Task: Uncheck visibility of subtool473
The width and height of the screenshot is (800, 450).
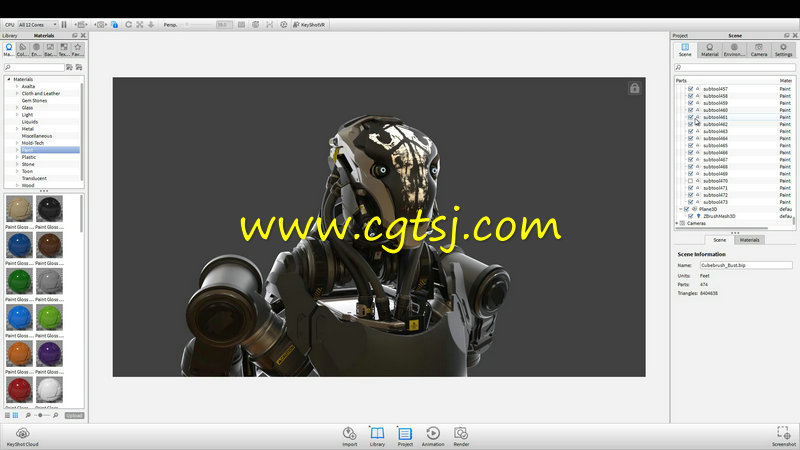Action: pos(690,202)
